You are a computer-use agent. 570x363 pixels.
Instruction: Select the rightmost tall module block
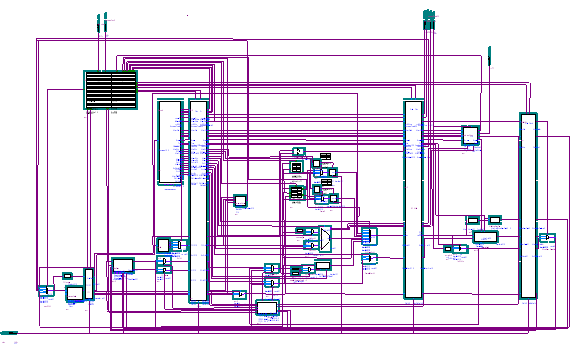[529, 206]
